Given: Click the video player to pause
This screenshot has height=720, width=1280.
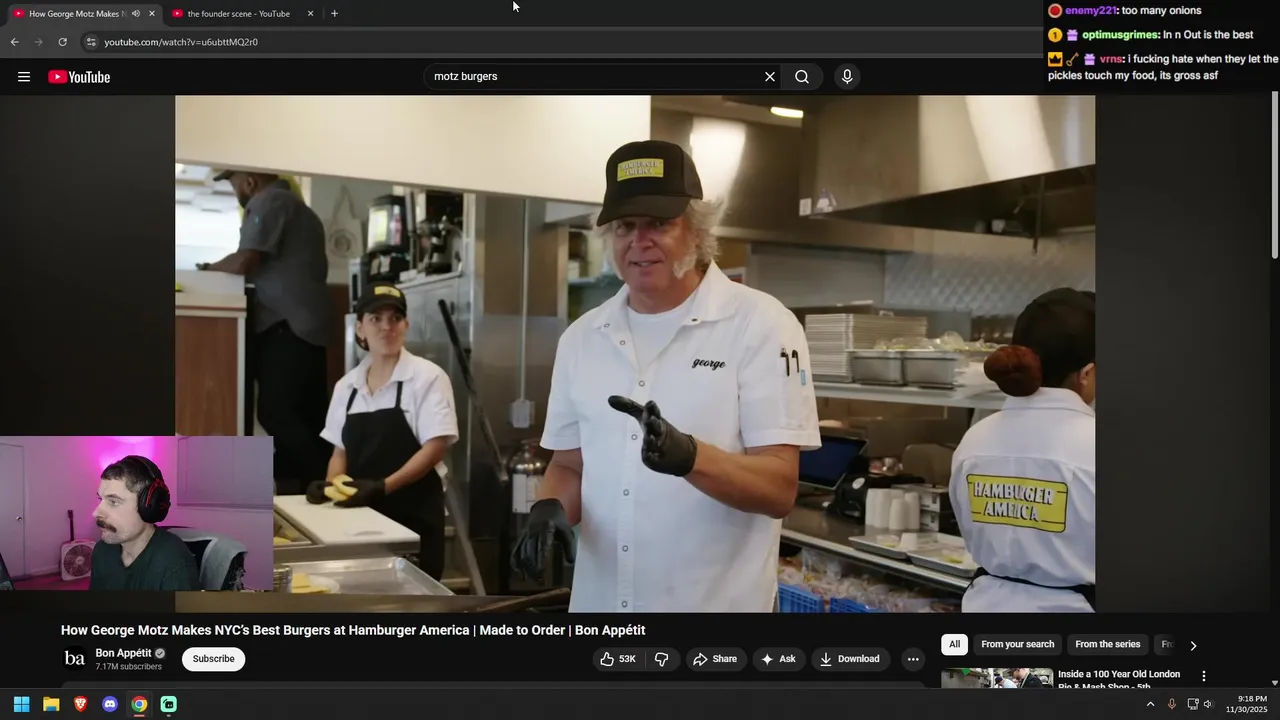Looking at the screenshot, I should [x=635, y=353].
